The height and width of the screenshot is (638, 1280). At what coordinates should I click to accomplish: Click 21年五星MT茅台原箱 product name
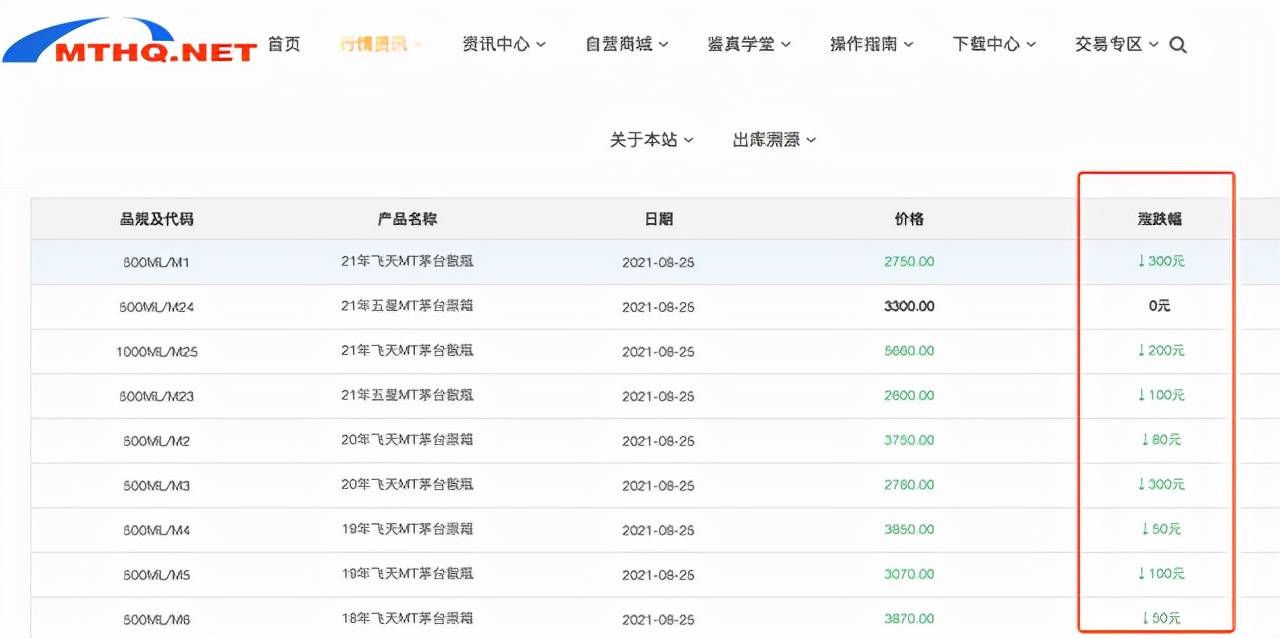pos(407,306)
